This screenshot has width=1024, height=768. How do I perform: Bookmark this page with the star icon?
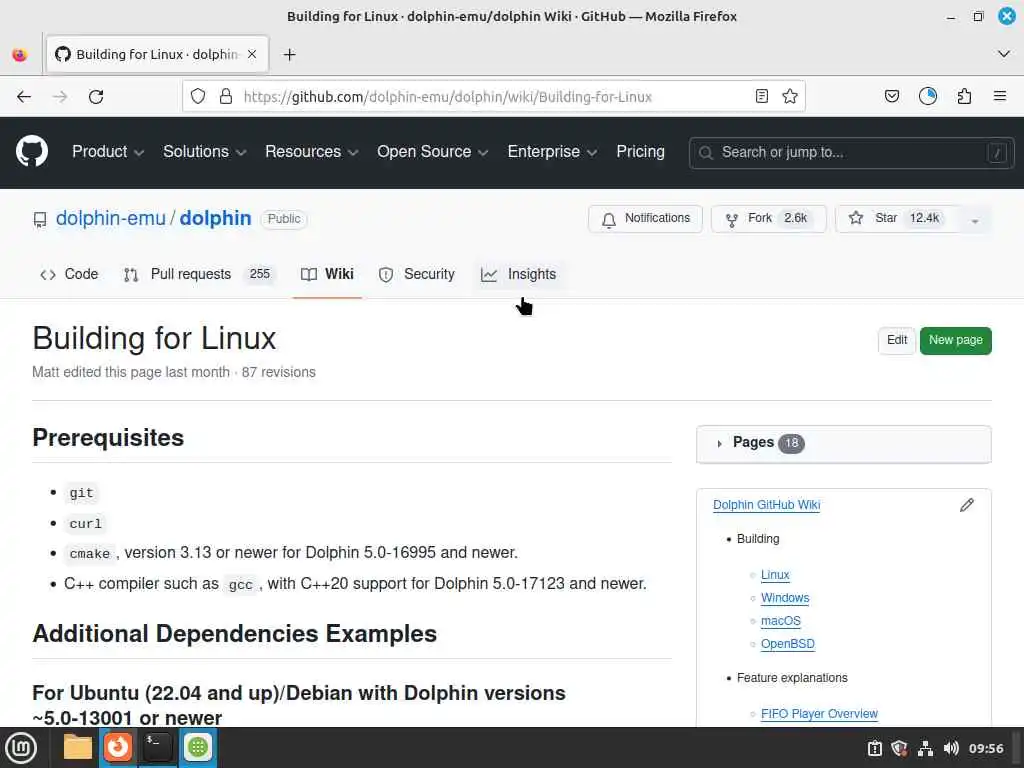pyautogui.click(x=790, y=97)
